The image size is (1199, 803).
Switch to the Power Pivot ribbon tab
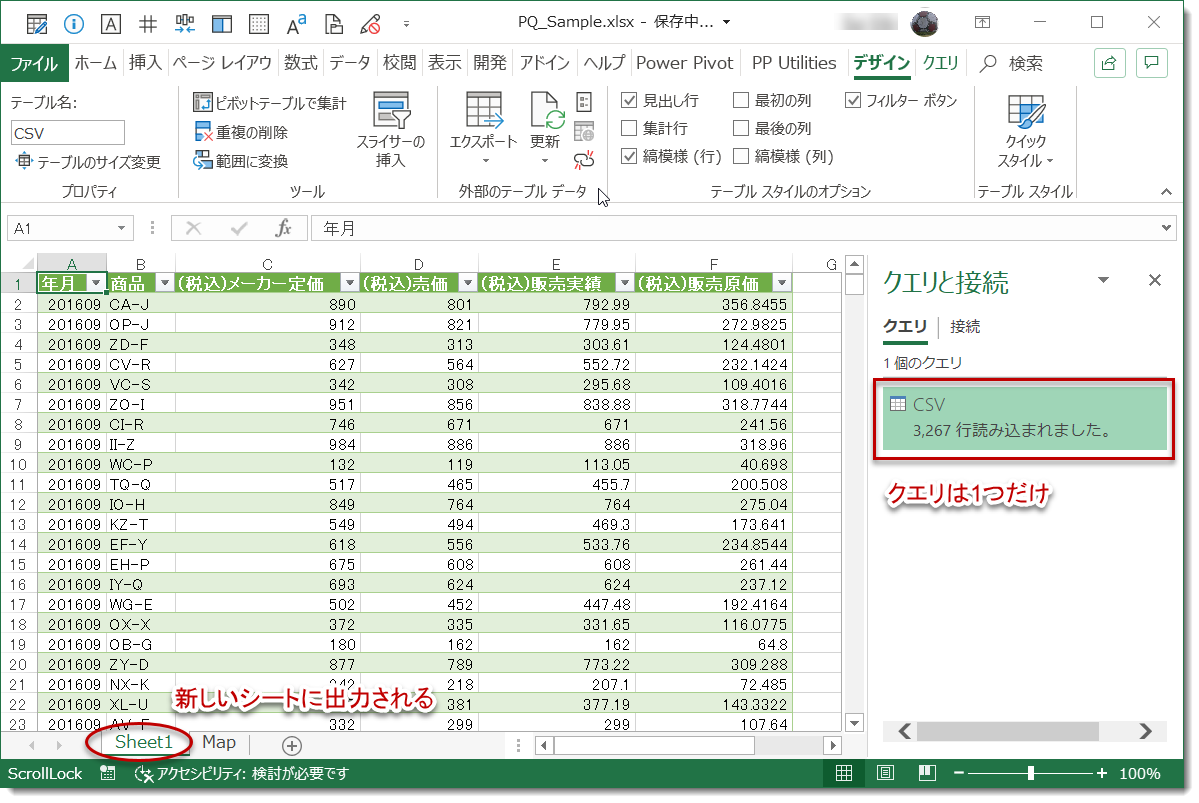pyautogui.click(x=684, y=62)
